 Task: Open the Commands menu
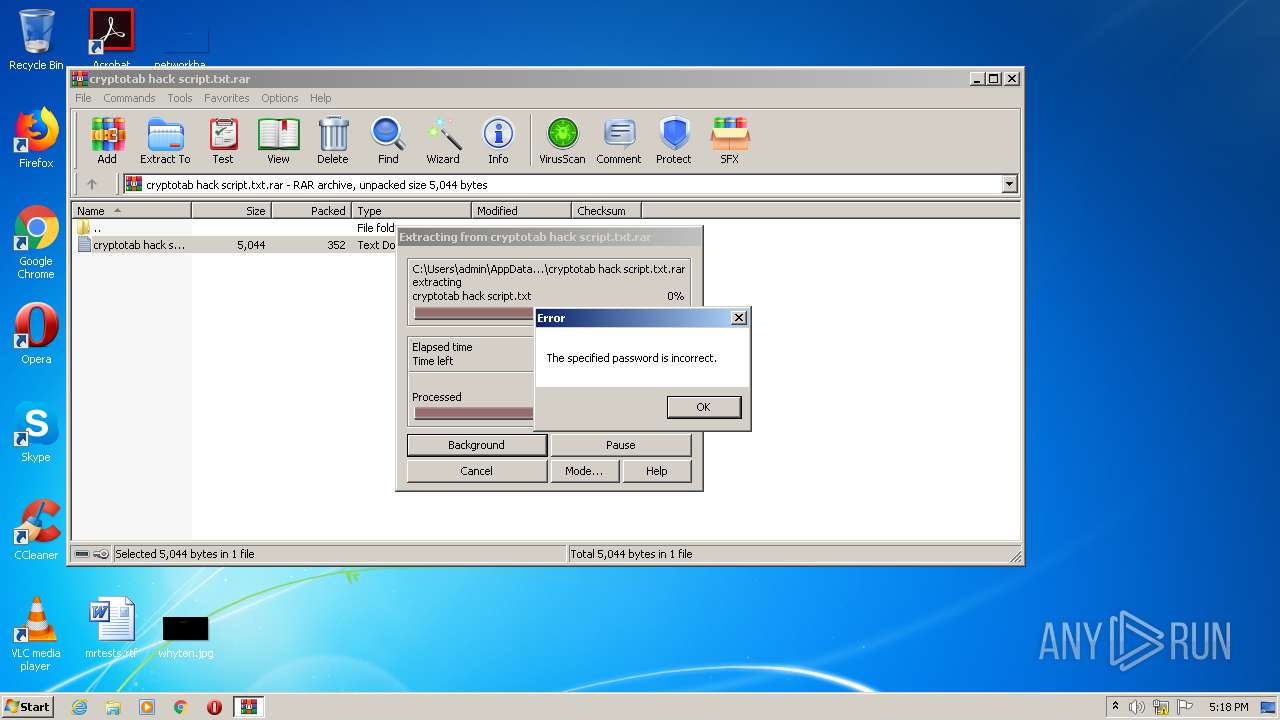(129, 98)
